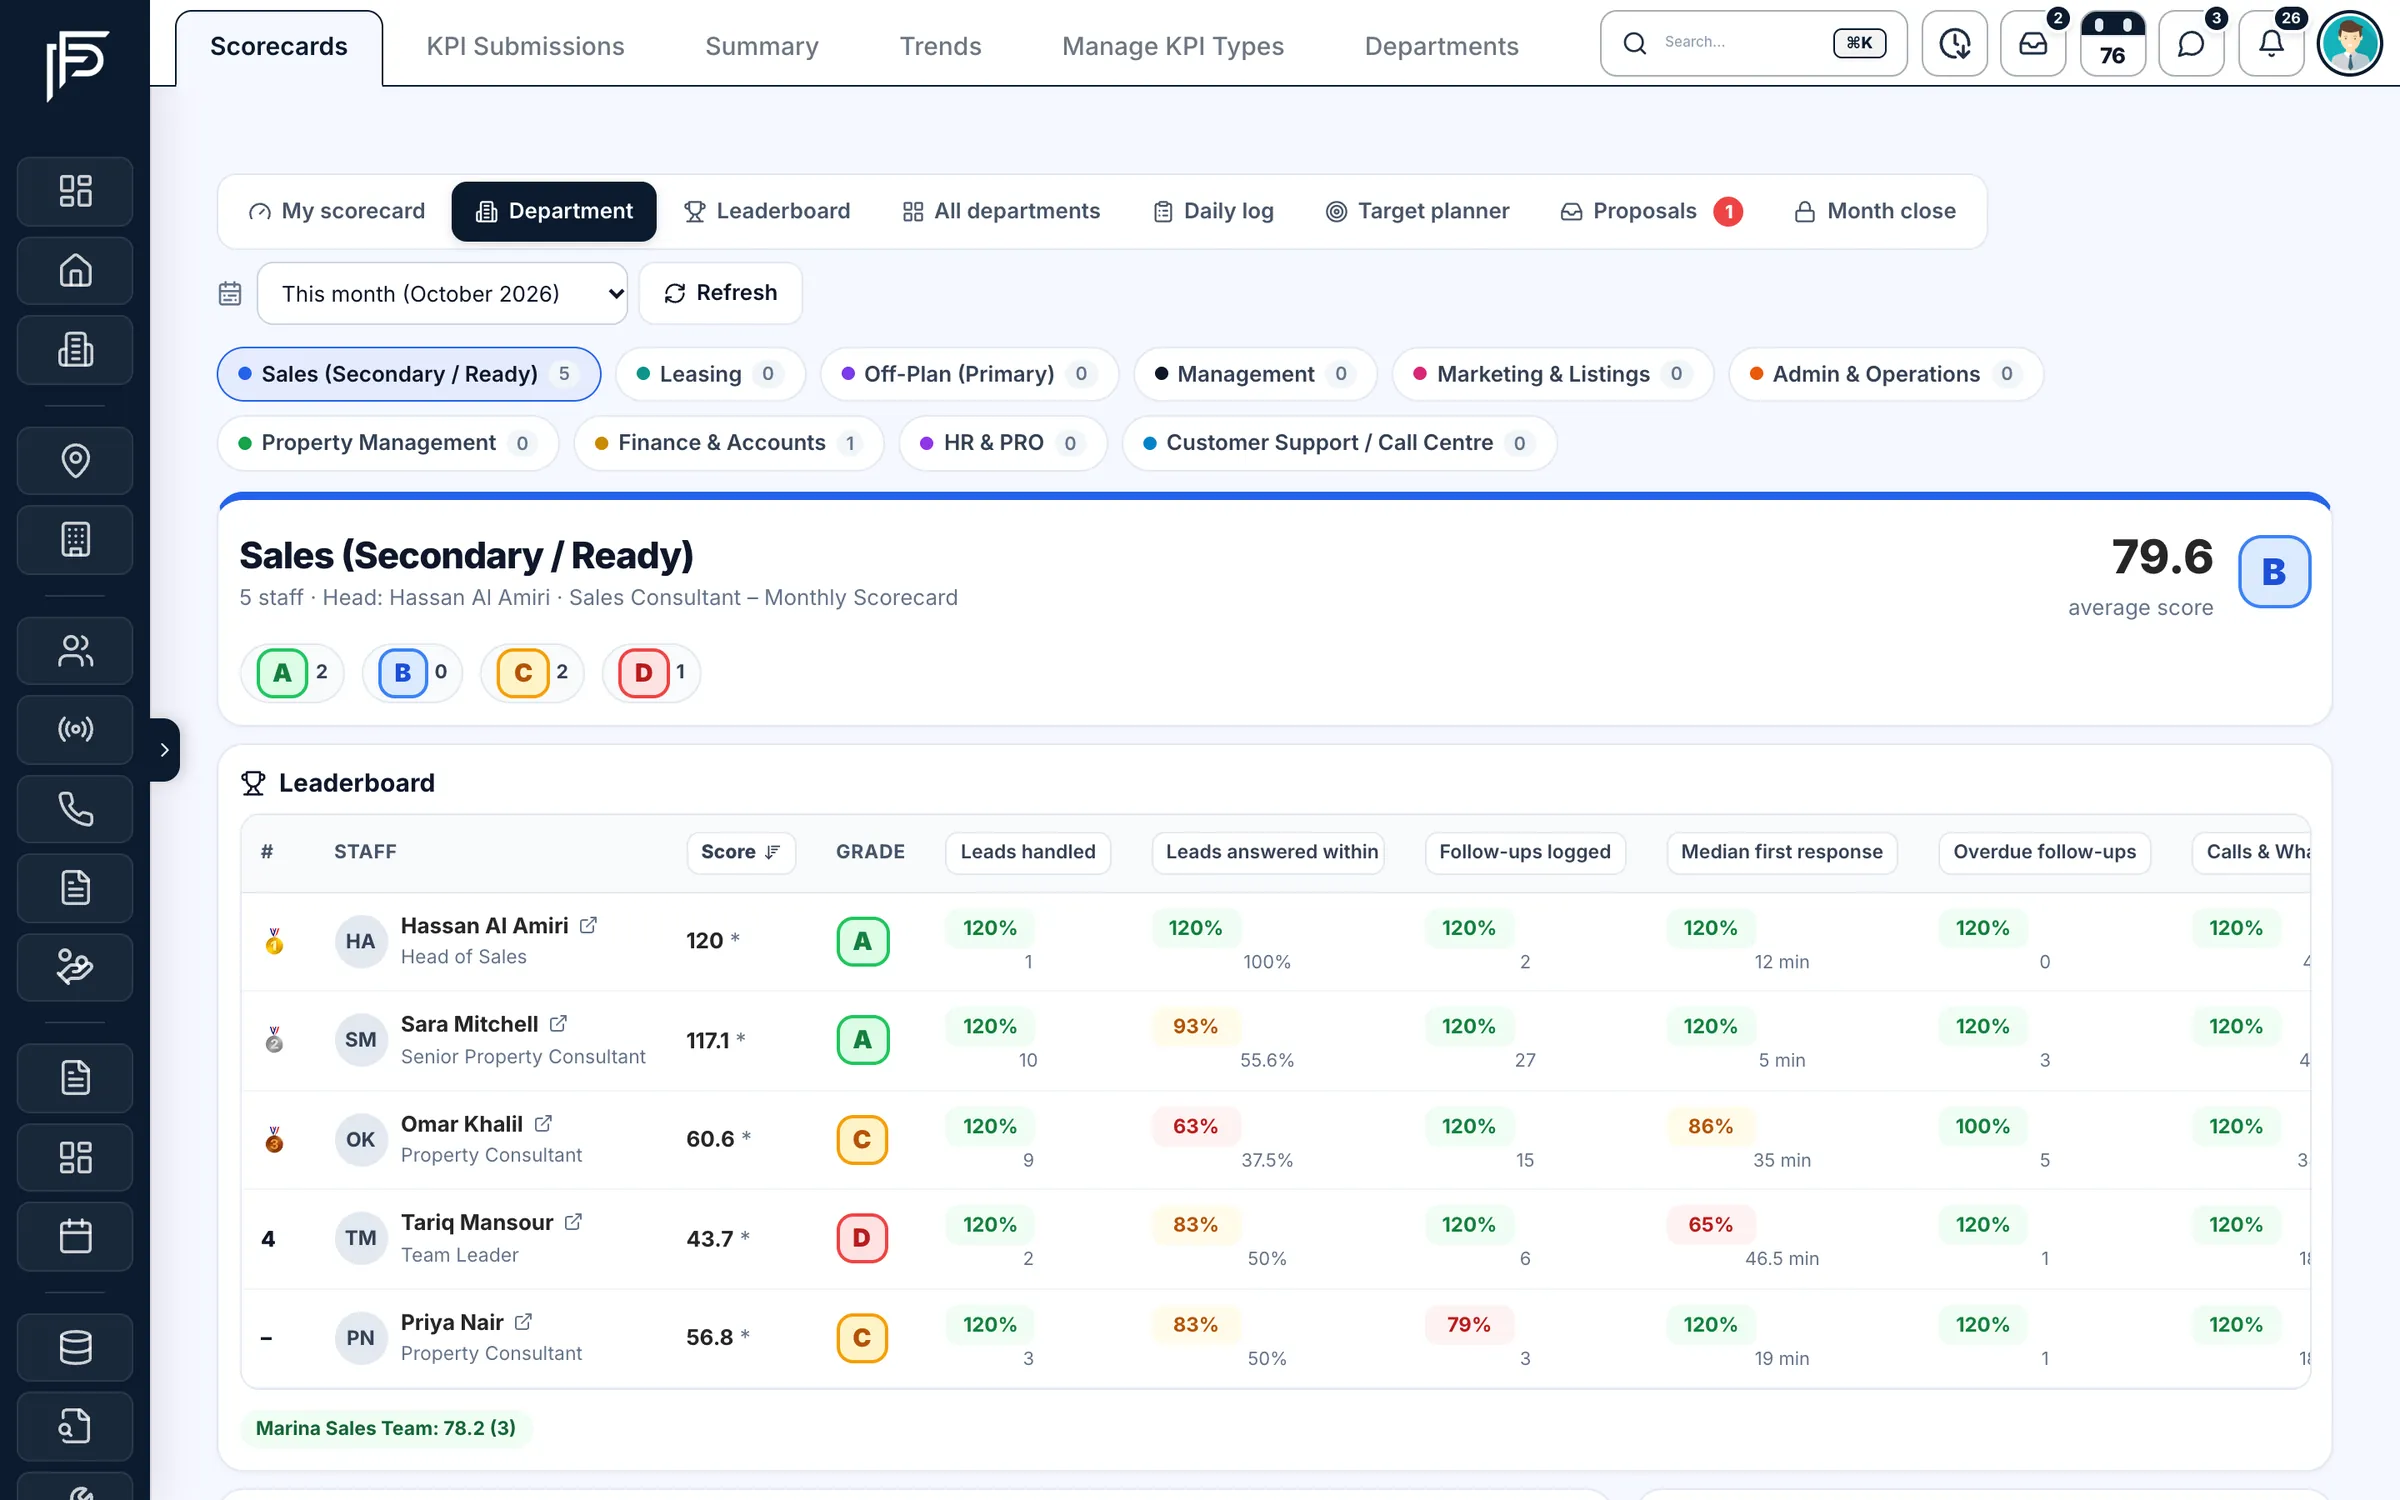Open the chat bubble icon with badge 3

[2191, 43]
